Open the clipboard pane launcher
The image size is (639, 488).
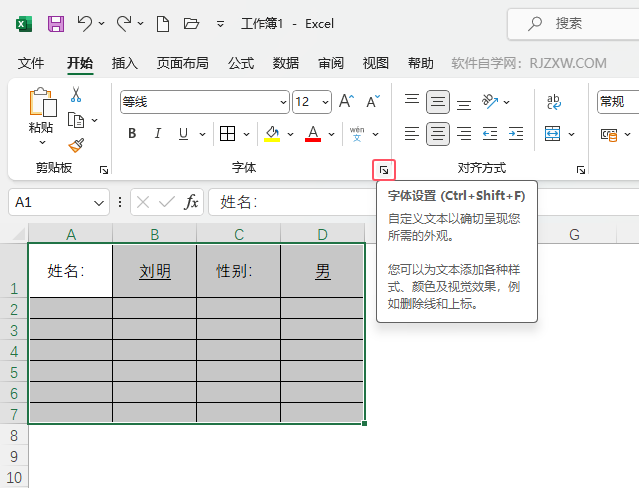(104, 170)
